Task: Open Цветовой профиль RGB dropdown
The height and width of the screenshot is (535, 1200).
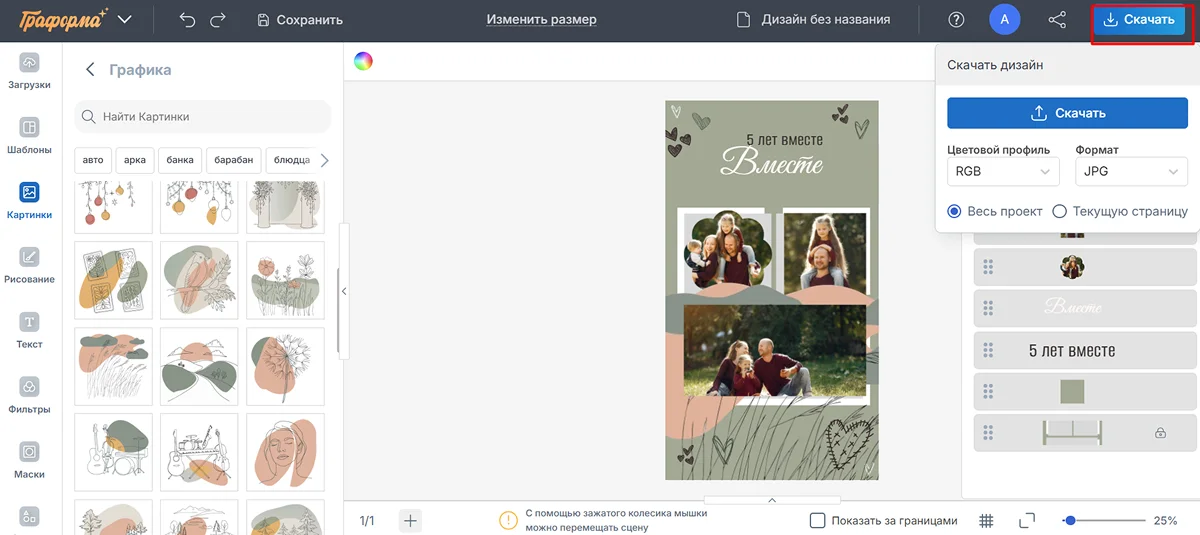Action: 1002,172
